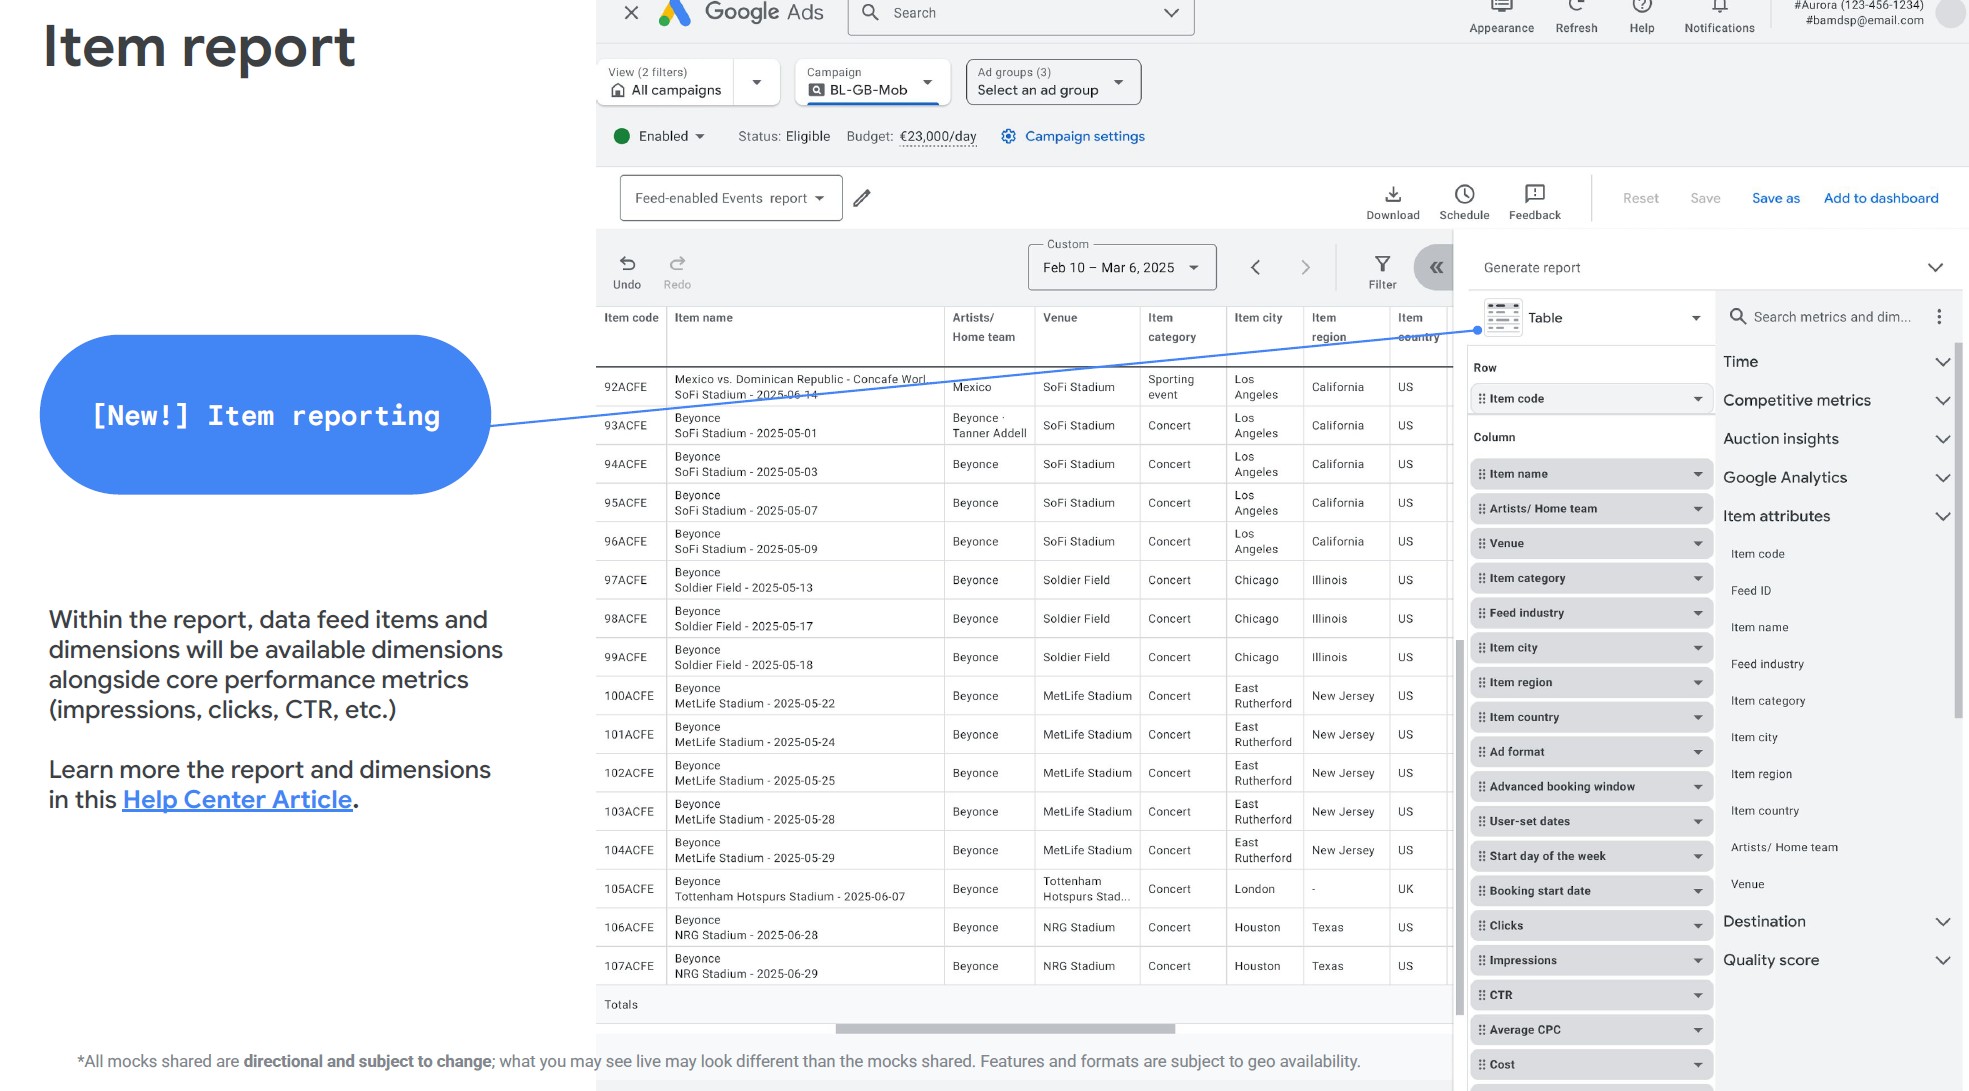Select Item country in Item attributes list

tap(1765, 811)
